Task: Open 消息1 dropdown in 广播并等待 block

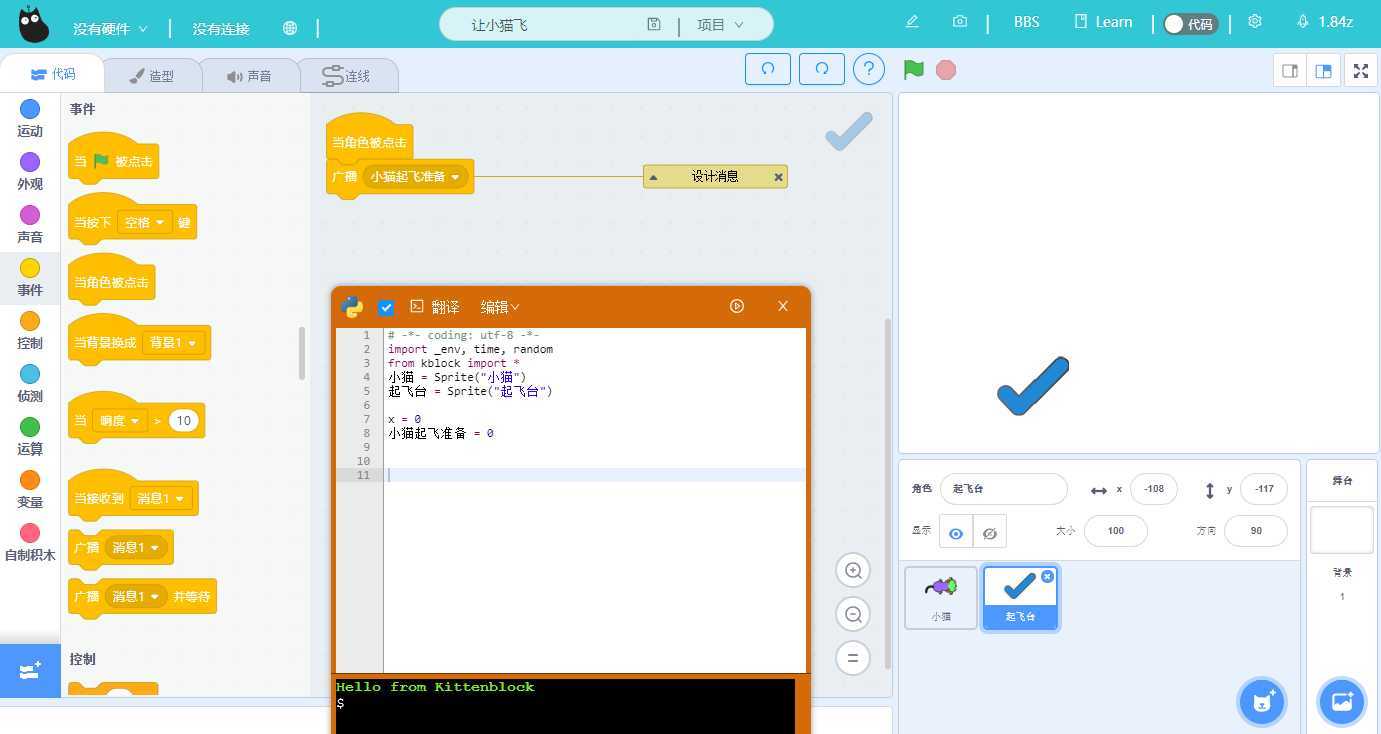Action: coord(135,597)
